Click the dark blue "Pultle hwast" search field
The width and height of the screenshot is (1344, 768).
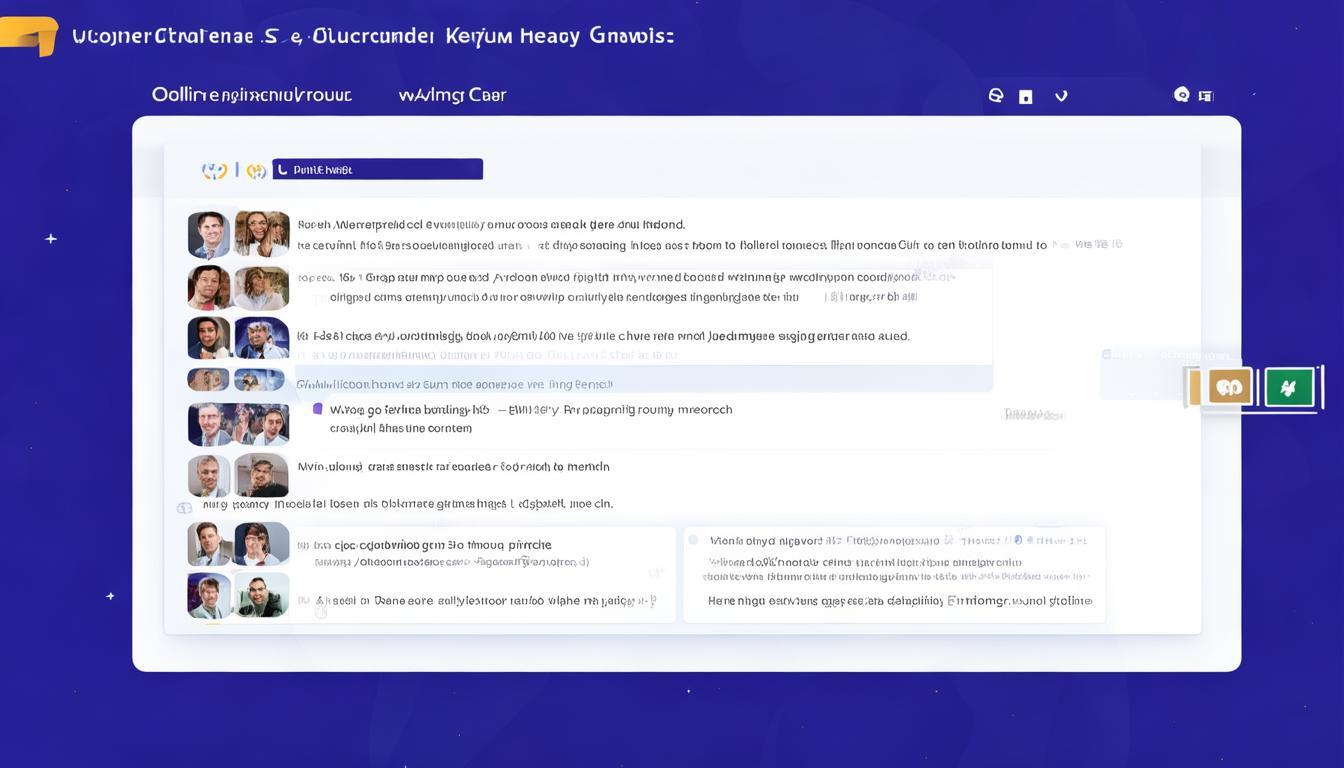378,170
